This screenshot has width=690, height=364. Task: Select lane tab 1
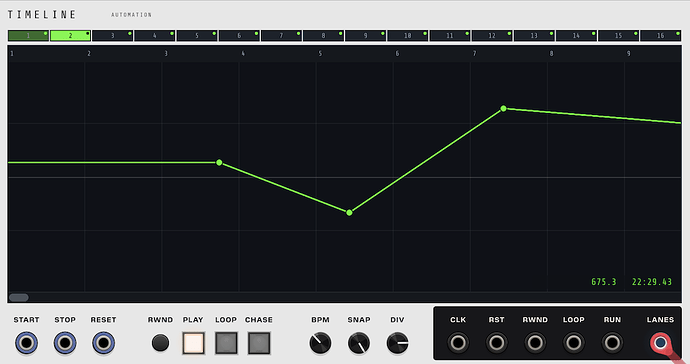28,36
